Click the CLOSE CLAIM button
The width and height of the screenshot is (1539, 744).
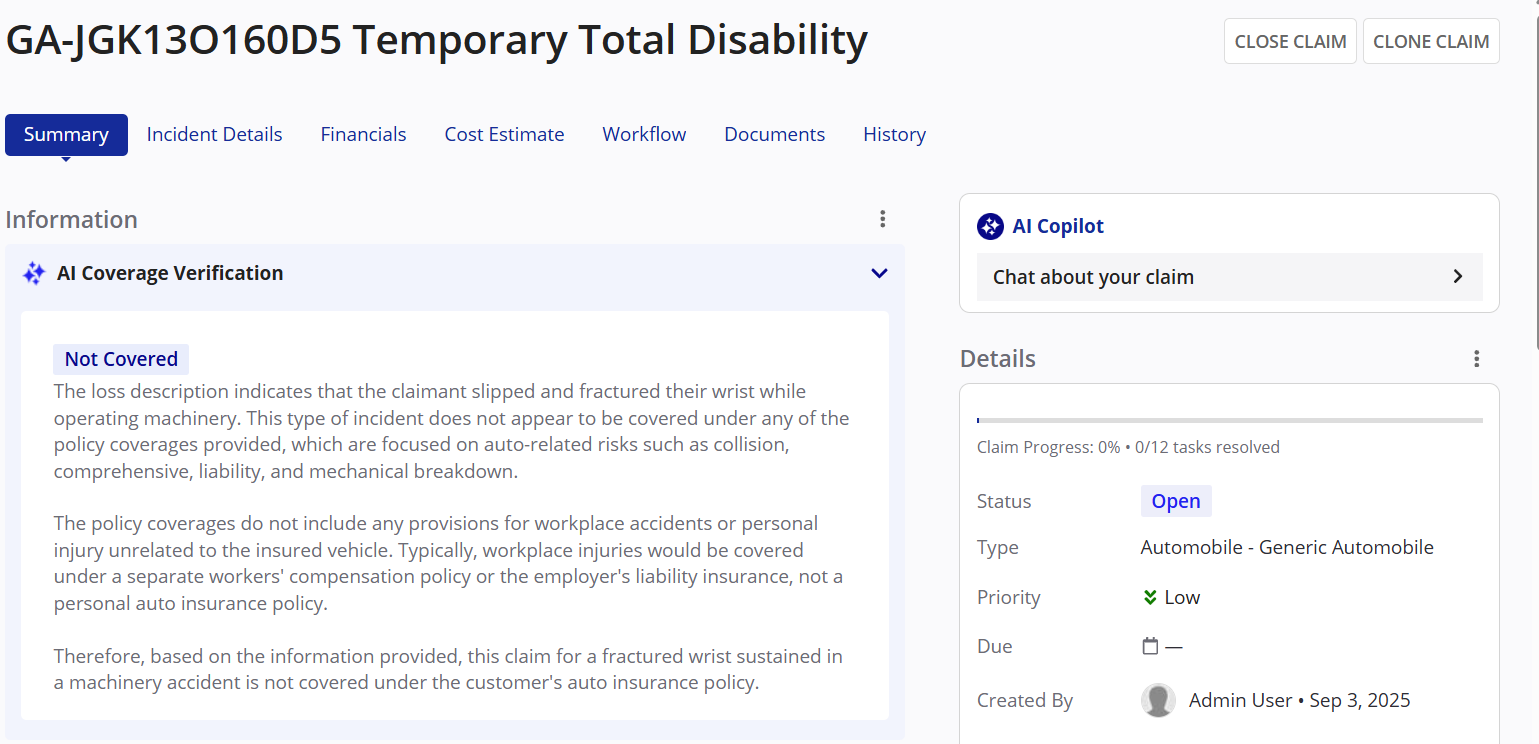click(1290, 41)
